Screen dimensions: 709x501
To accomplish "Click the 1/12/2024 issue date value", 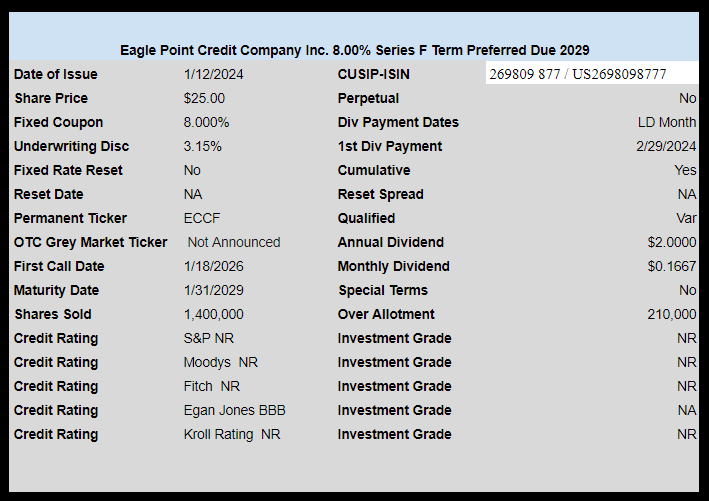I will click(213, 74).
